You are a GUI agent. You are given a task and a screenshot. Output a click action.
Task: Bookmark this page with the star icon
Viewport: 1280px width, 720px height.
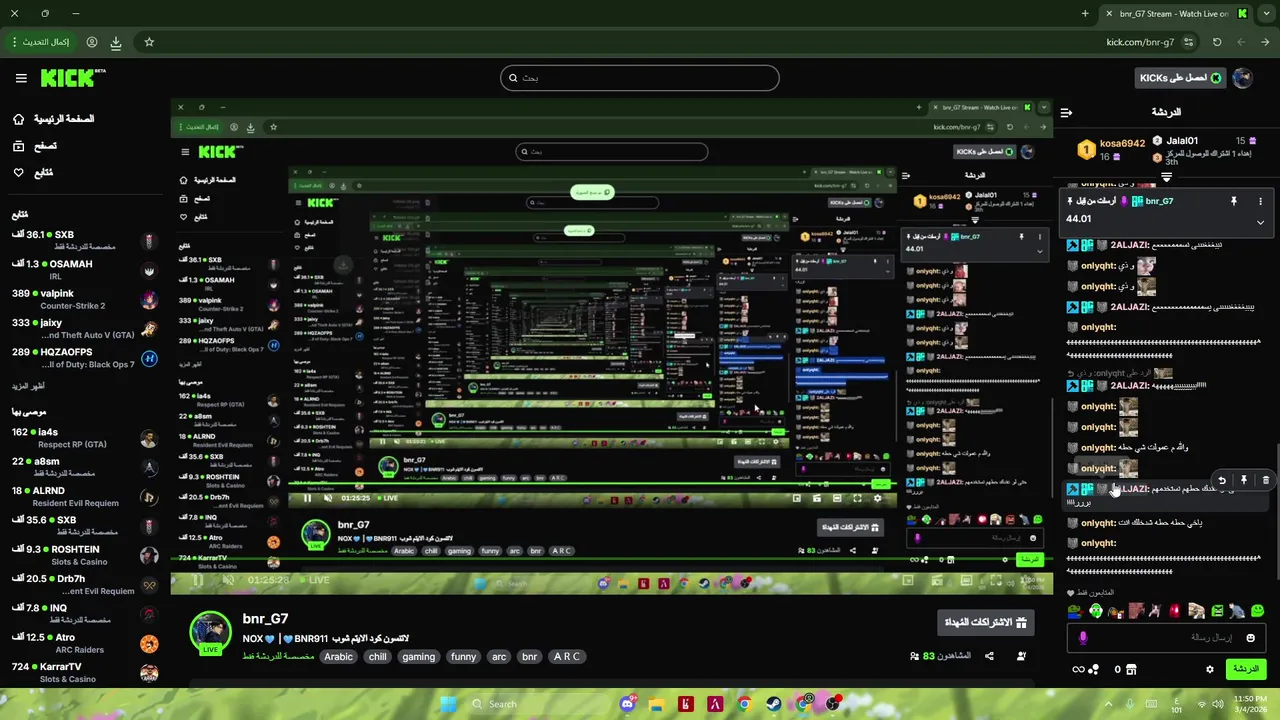(x=149, y=42)
